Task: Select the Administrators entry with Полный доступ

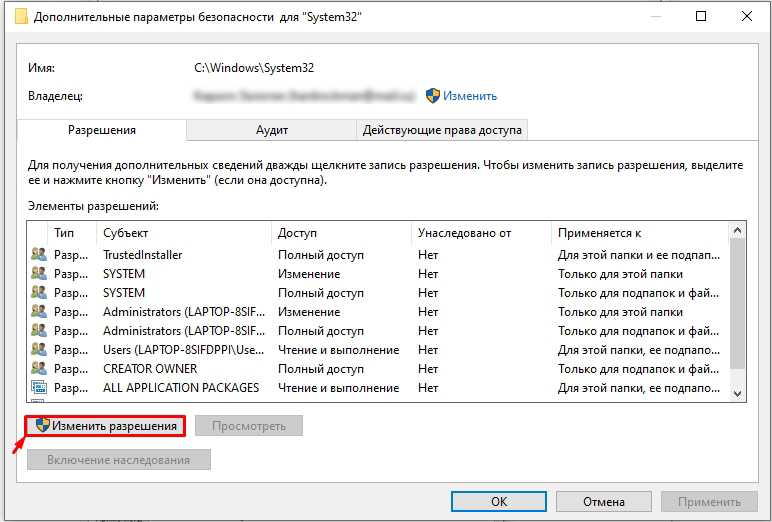Action: point(378,330)
